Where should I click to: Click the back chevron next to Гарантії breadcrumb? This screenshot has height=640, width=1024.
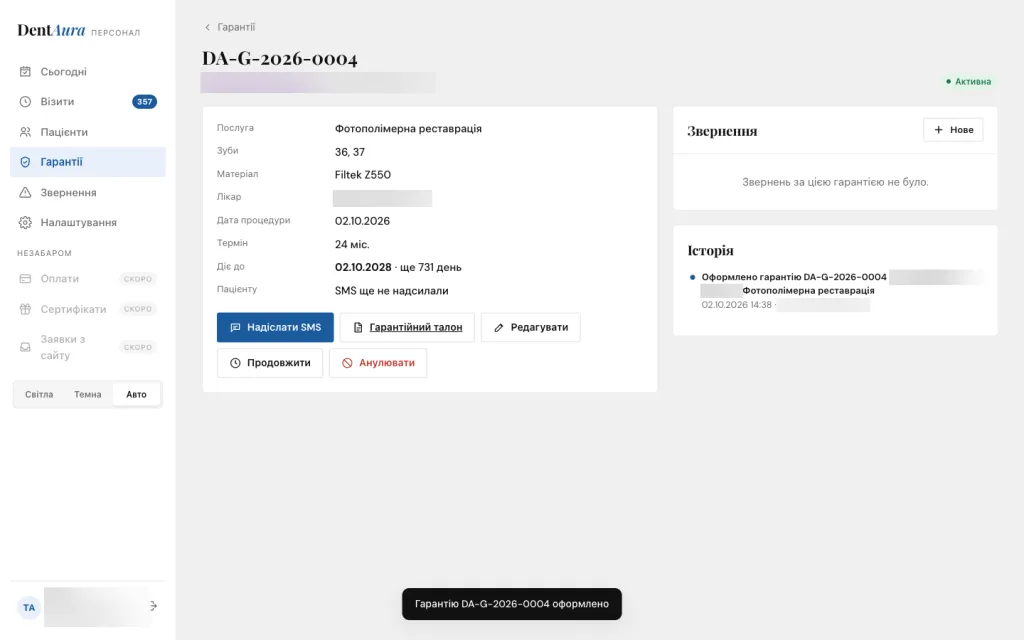coord(208,27)
